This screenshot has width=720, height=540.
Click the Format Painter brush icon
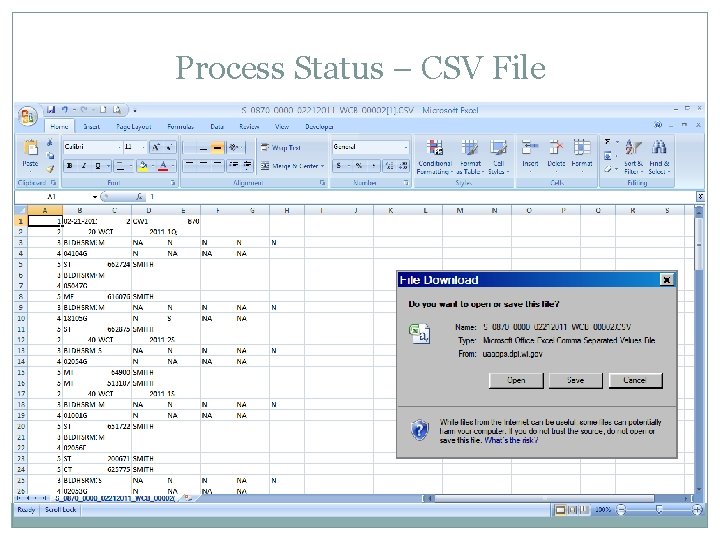coord(50,169)
